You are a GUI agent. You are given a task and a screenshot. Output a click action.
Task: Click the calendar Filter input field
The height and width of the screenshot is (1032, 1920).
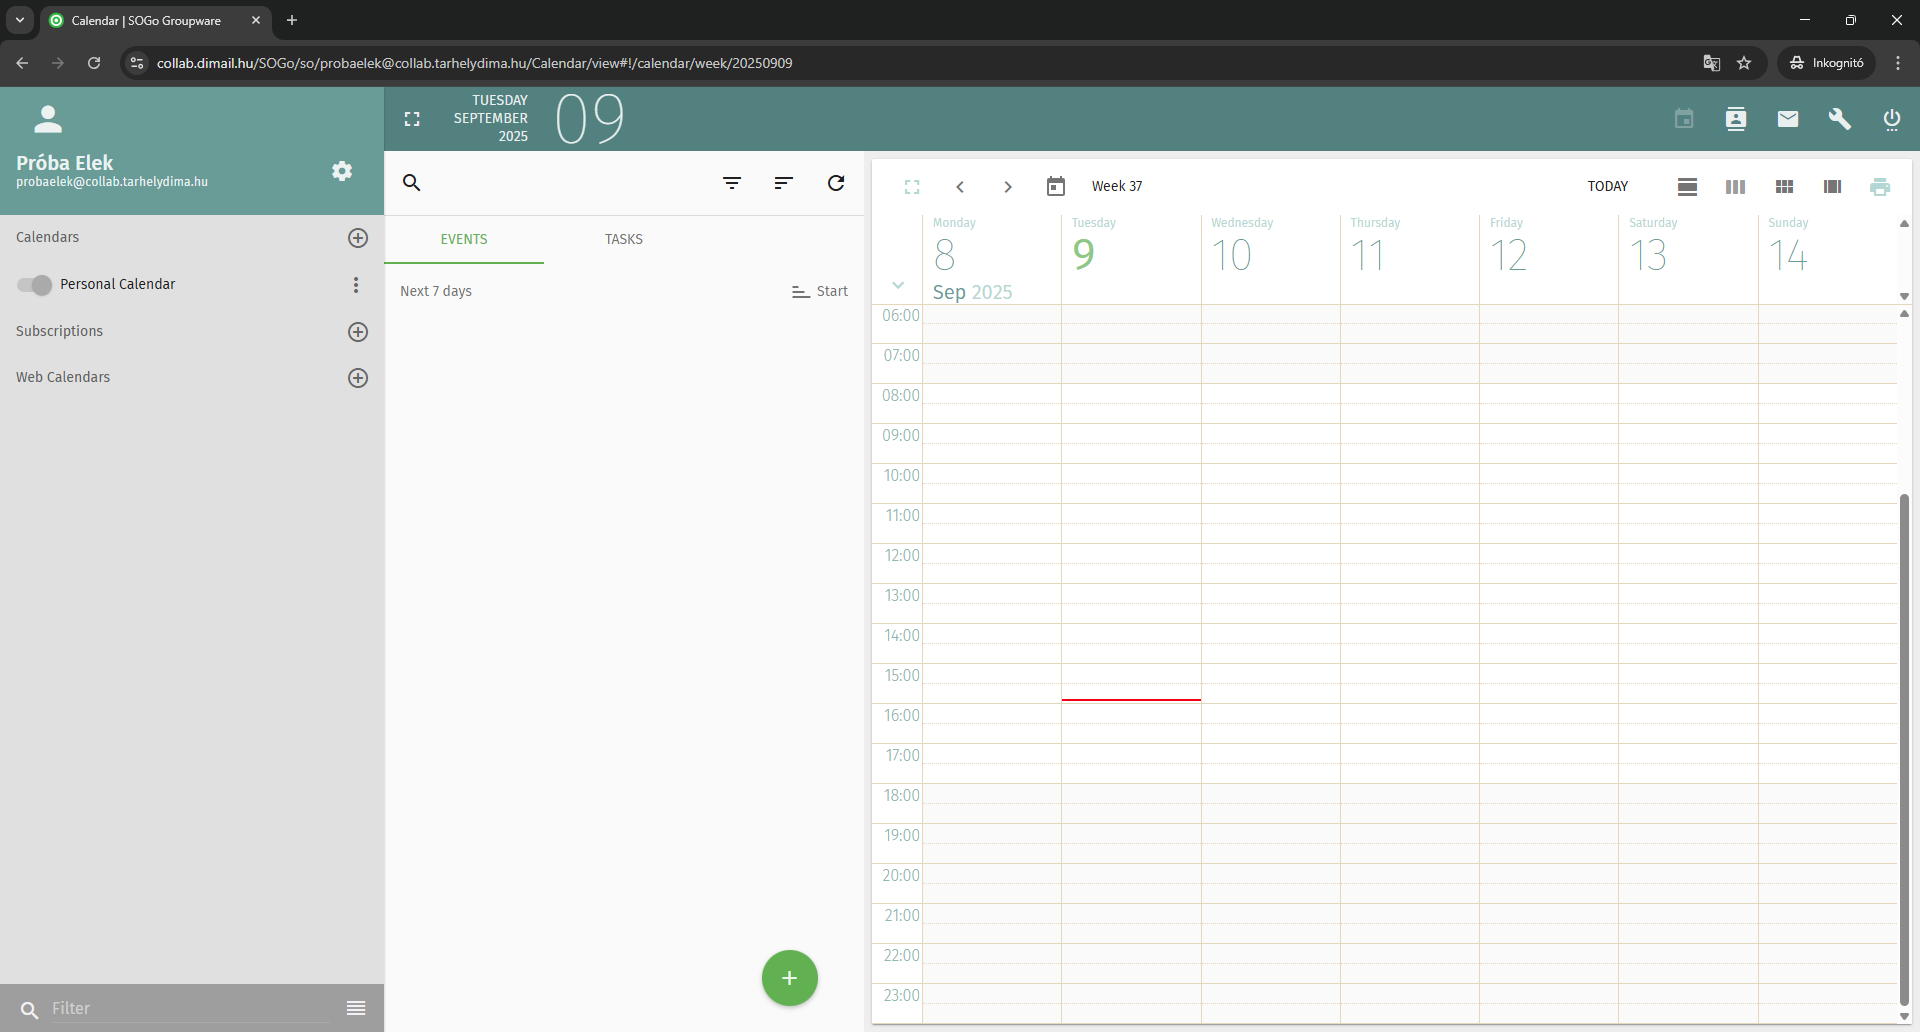190,1008
